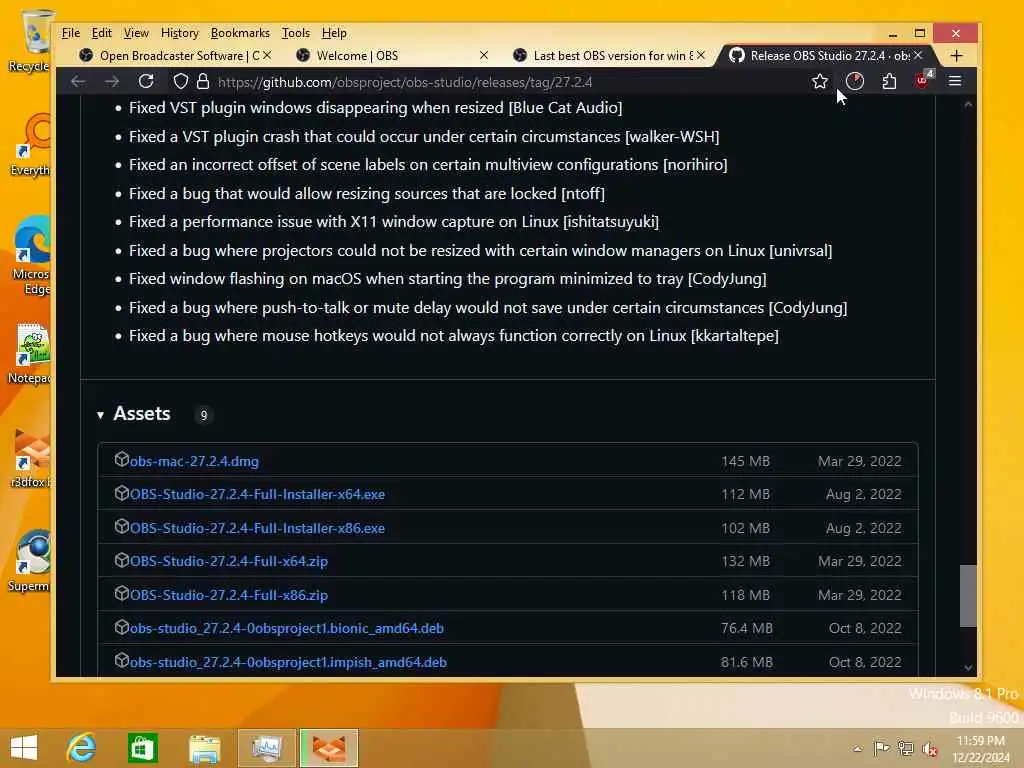Go back with the browser back arrow

point(78,82)
